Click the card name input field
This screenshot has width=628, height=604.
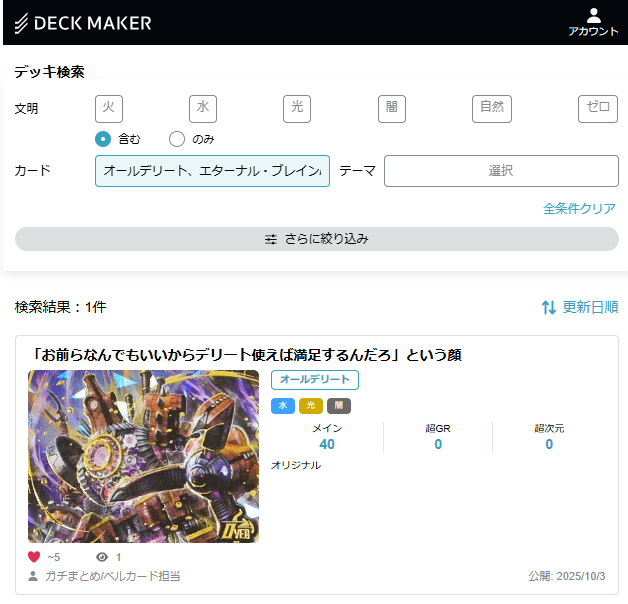[x=212, y=171]
